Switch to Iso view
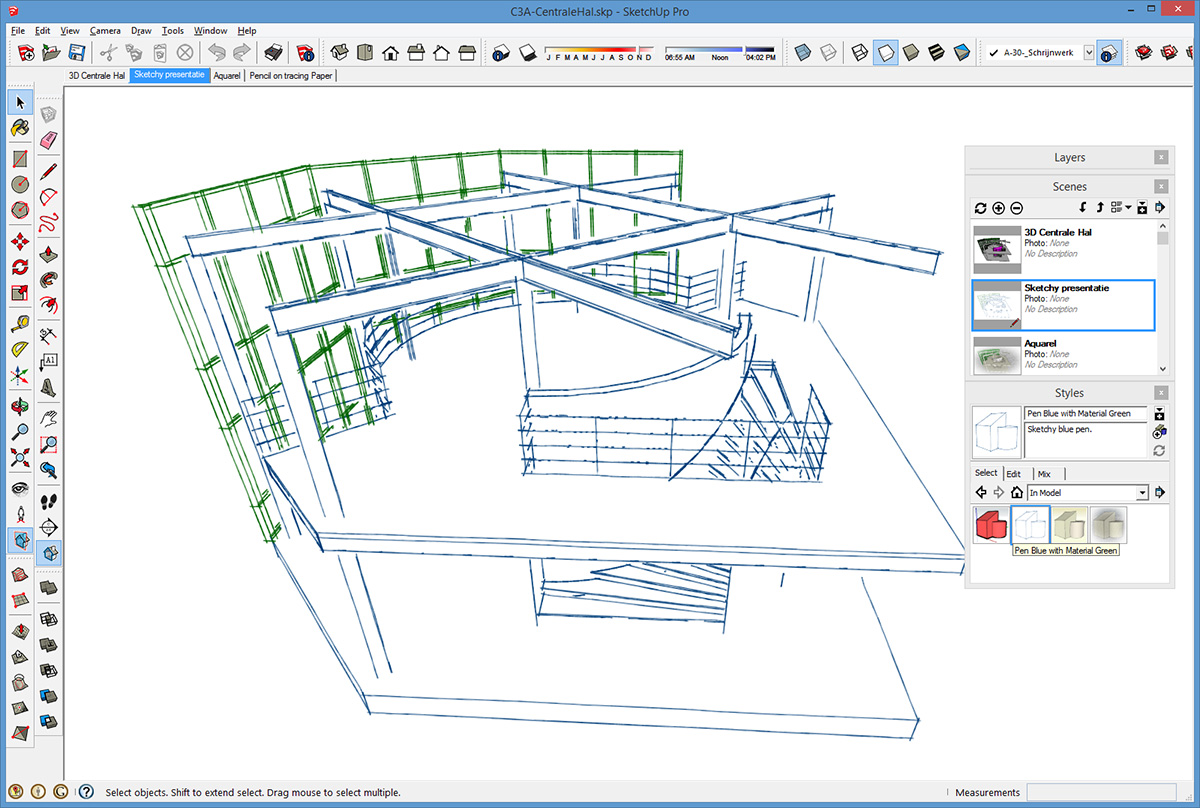 coord(339,53)
